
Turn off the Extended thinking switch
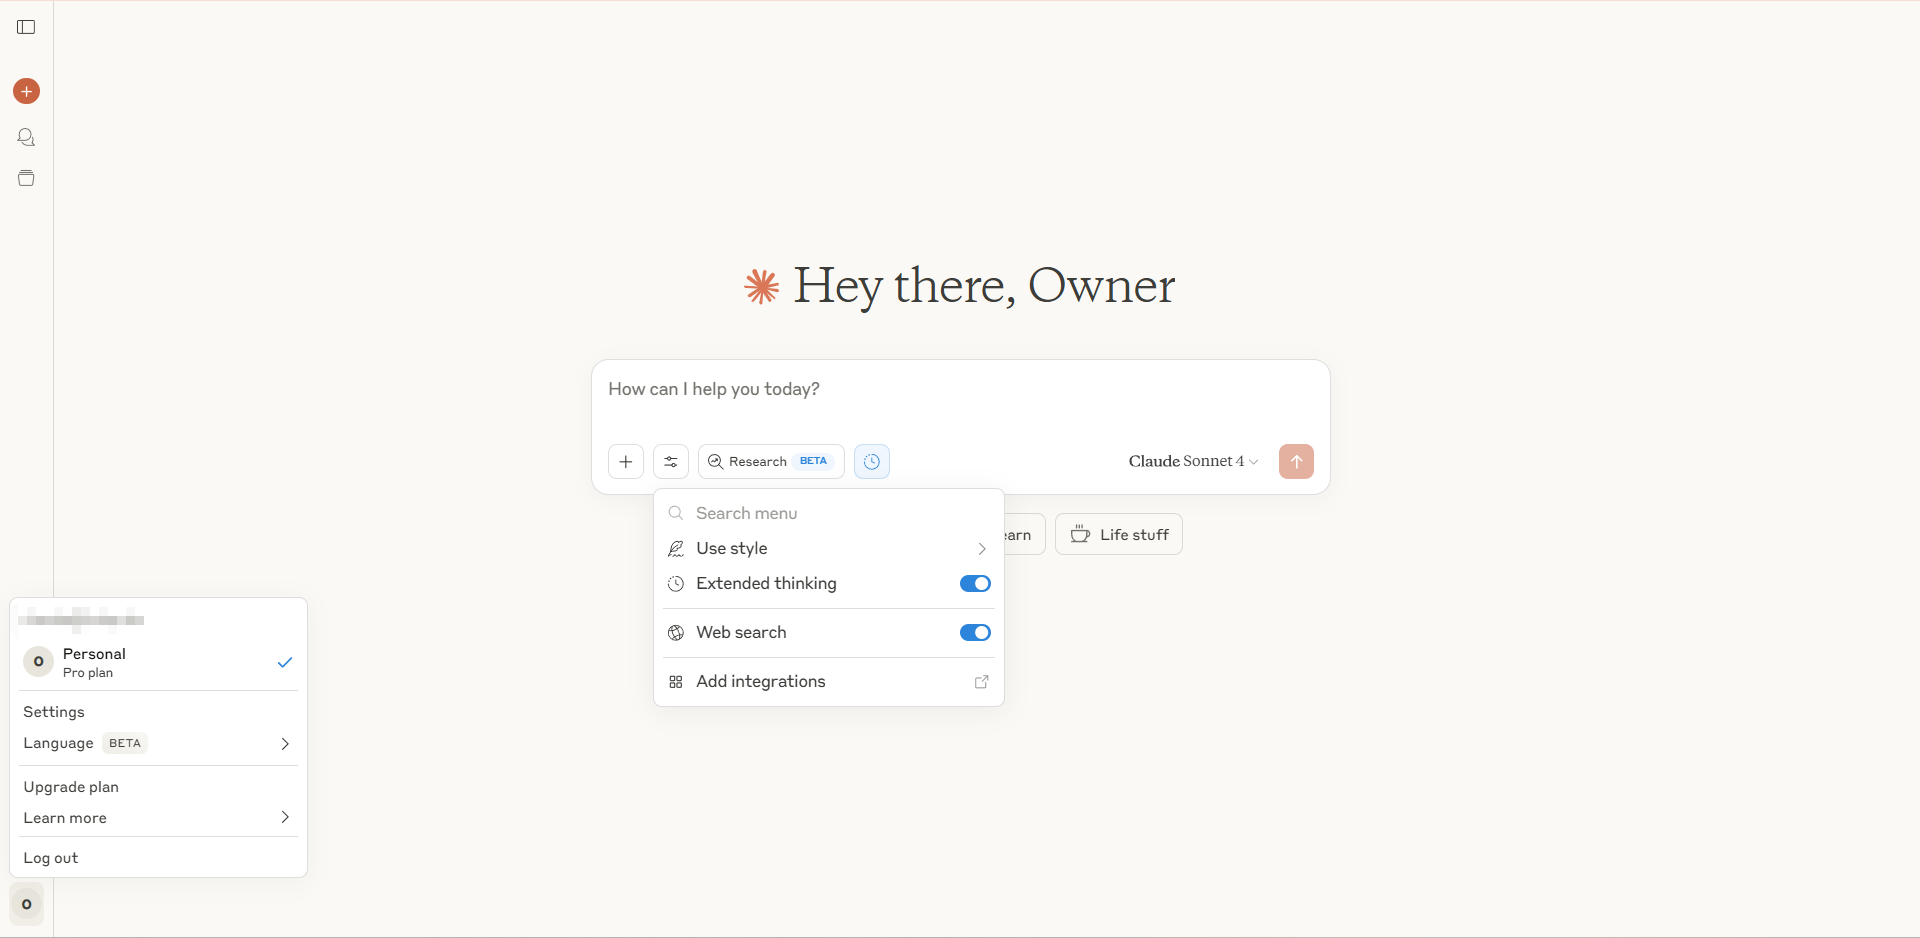(x=975, y=583)
